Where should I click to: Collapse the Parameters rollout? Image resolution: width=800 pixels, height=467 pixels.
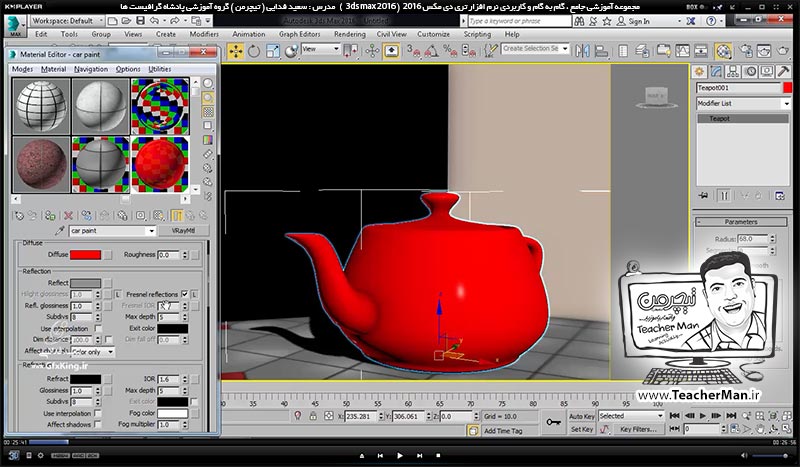[741, 222]
